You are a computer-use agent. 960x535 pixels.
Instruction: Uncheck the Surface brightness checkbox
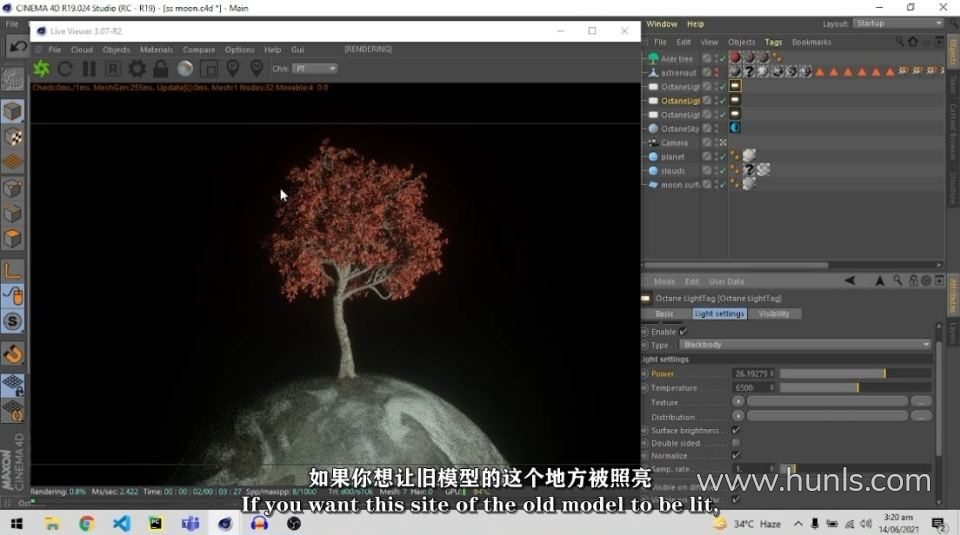(x=736, y=430)
